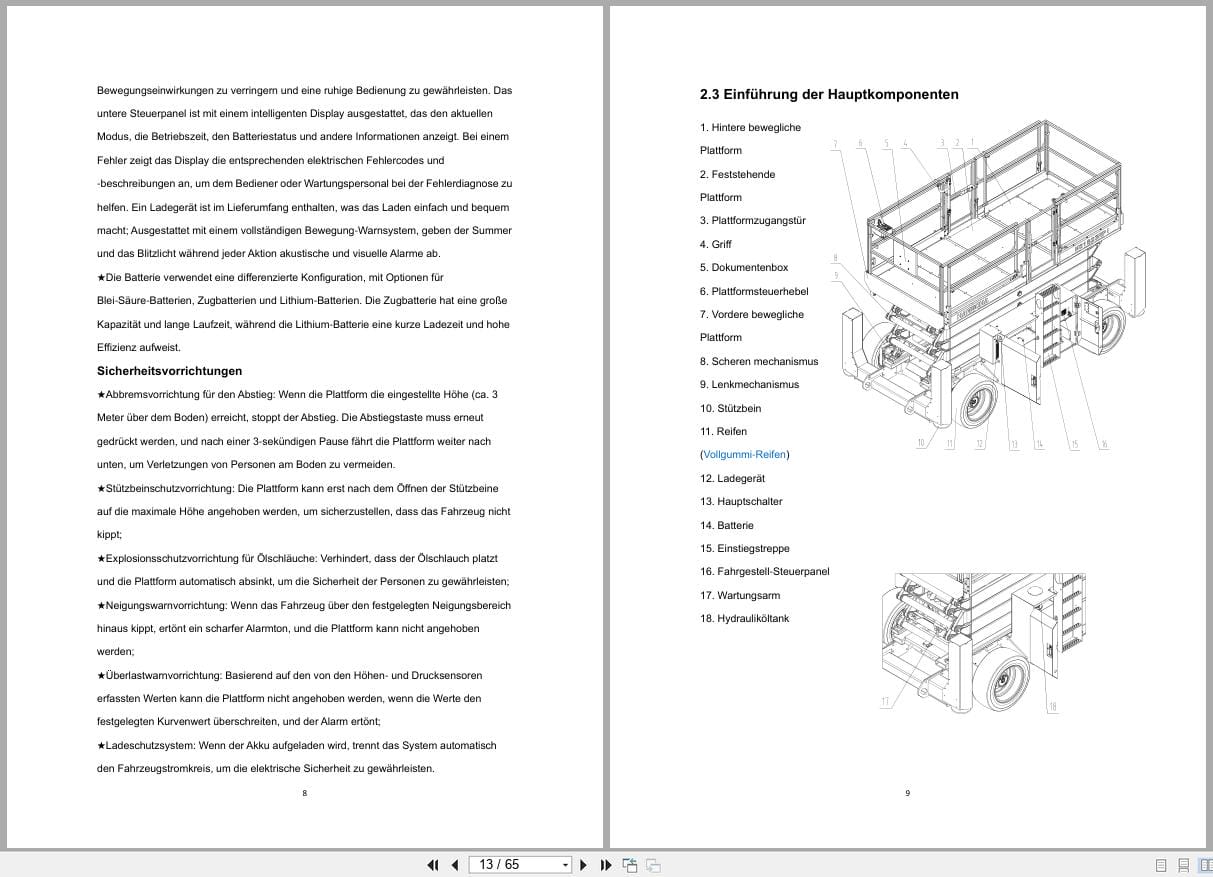Click the greyed go-to-next-view icon
The image size is (1213, 877).
653,865
